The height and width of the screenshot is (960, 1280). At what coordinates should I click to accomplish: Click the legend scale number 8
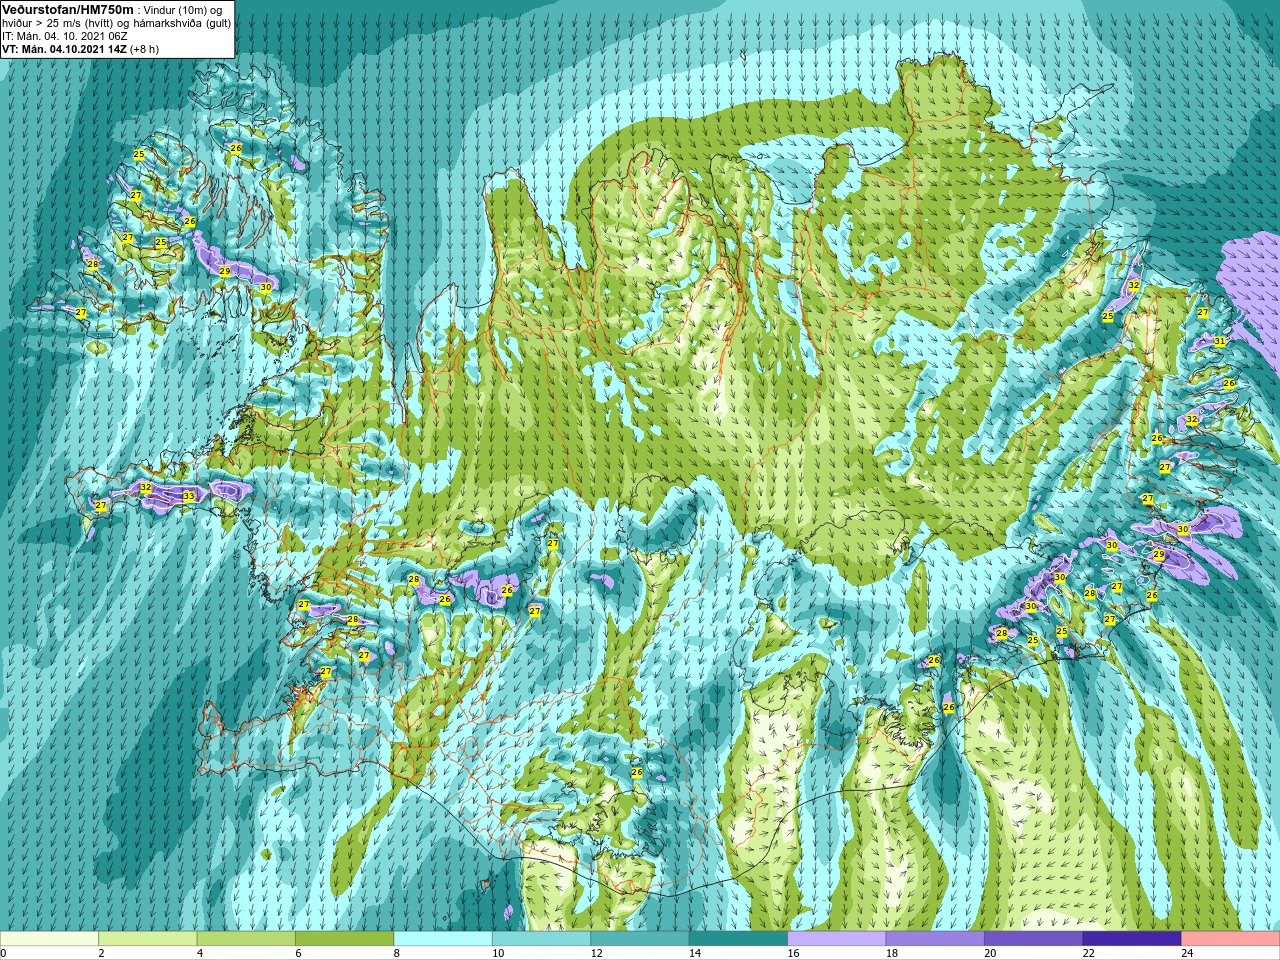click(397, 953)
